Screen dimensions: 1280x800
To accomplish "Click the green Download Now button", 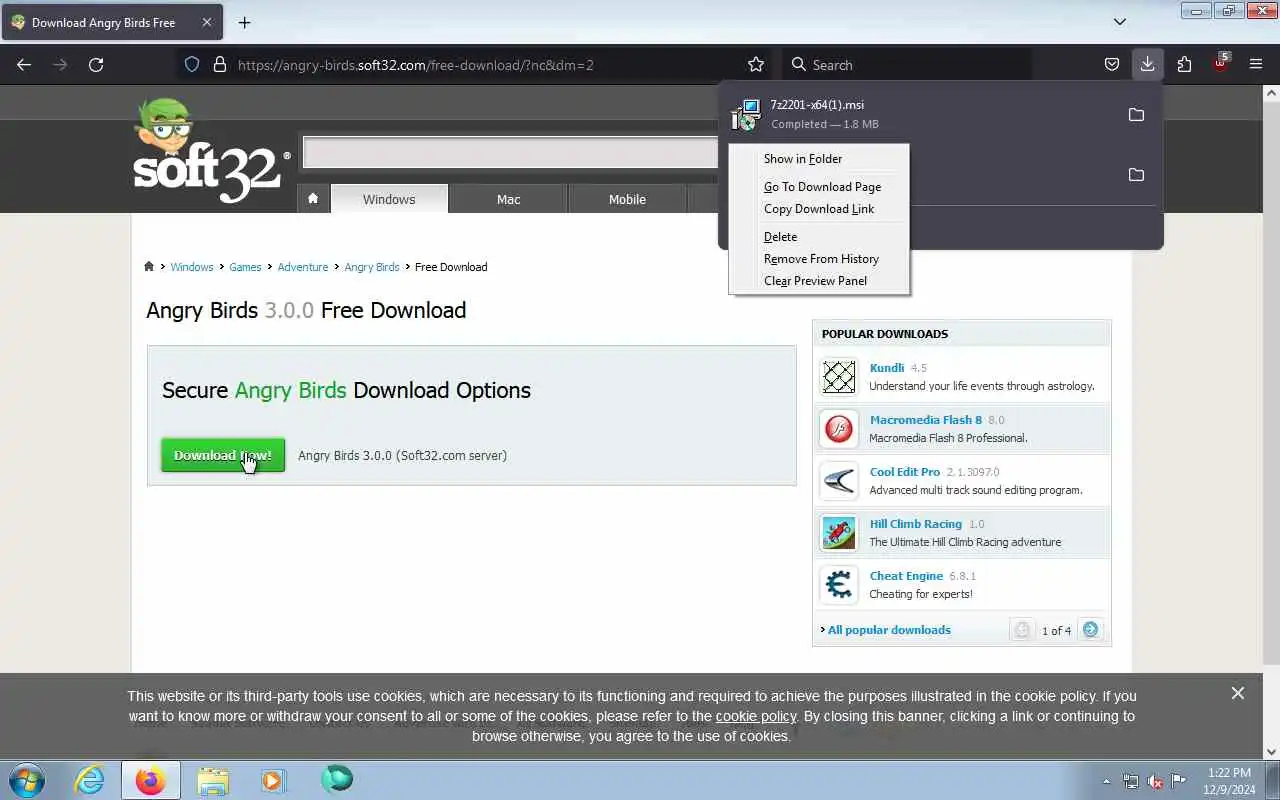I will click(x=223, y=455).
